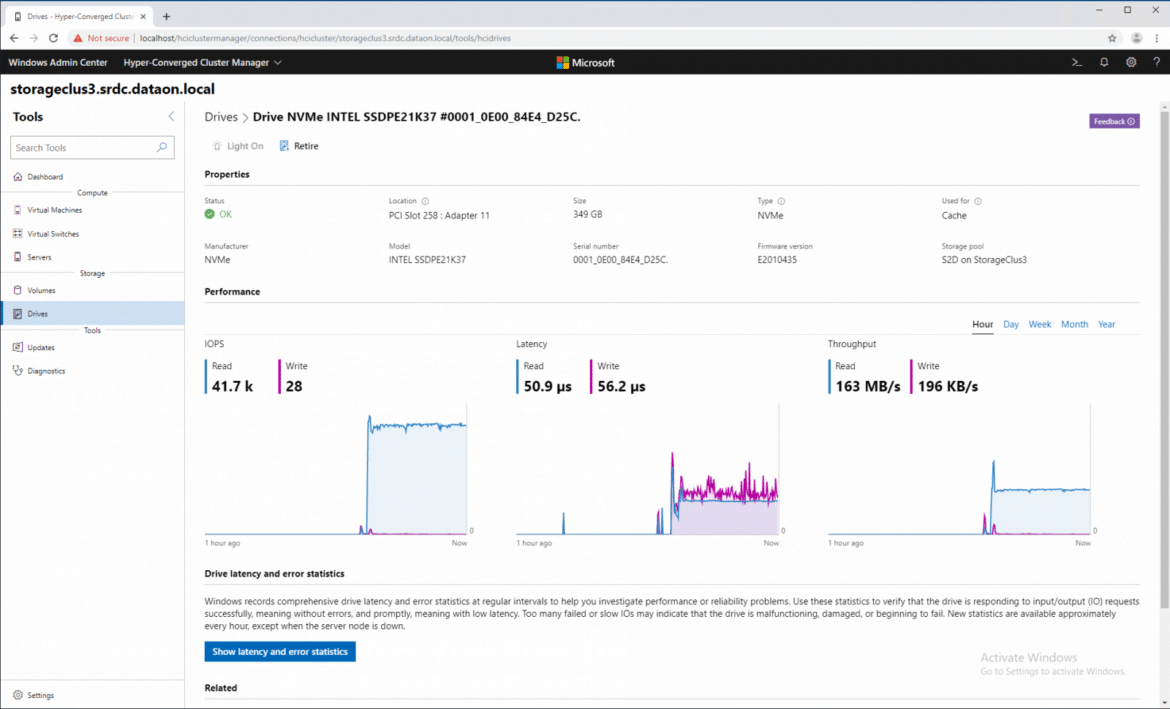Click the Type info icon
1170x709 pixels.
pos(781,201)
